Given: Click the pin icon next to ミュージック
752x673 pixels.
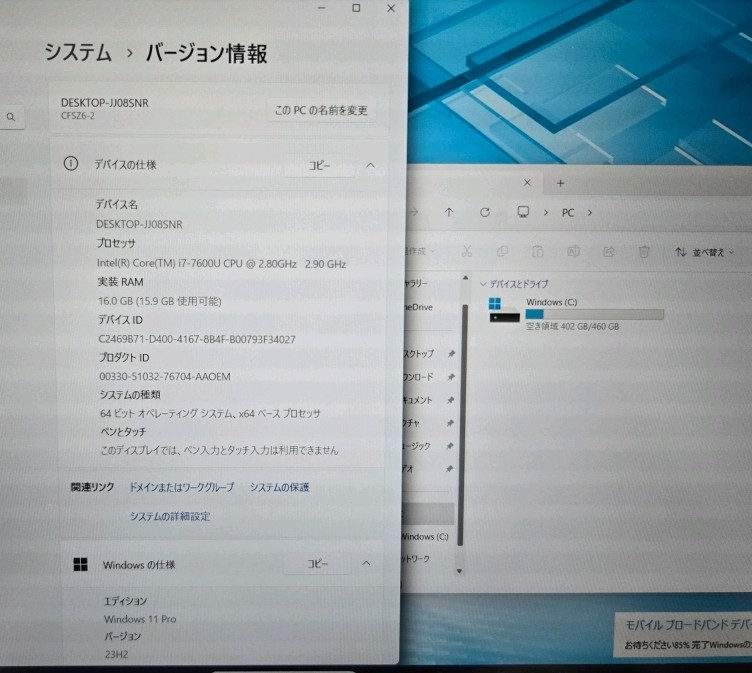Looking at the screenshot, I should point(449,446).
